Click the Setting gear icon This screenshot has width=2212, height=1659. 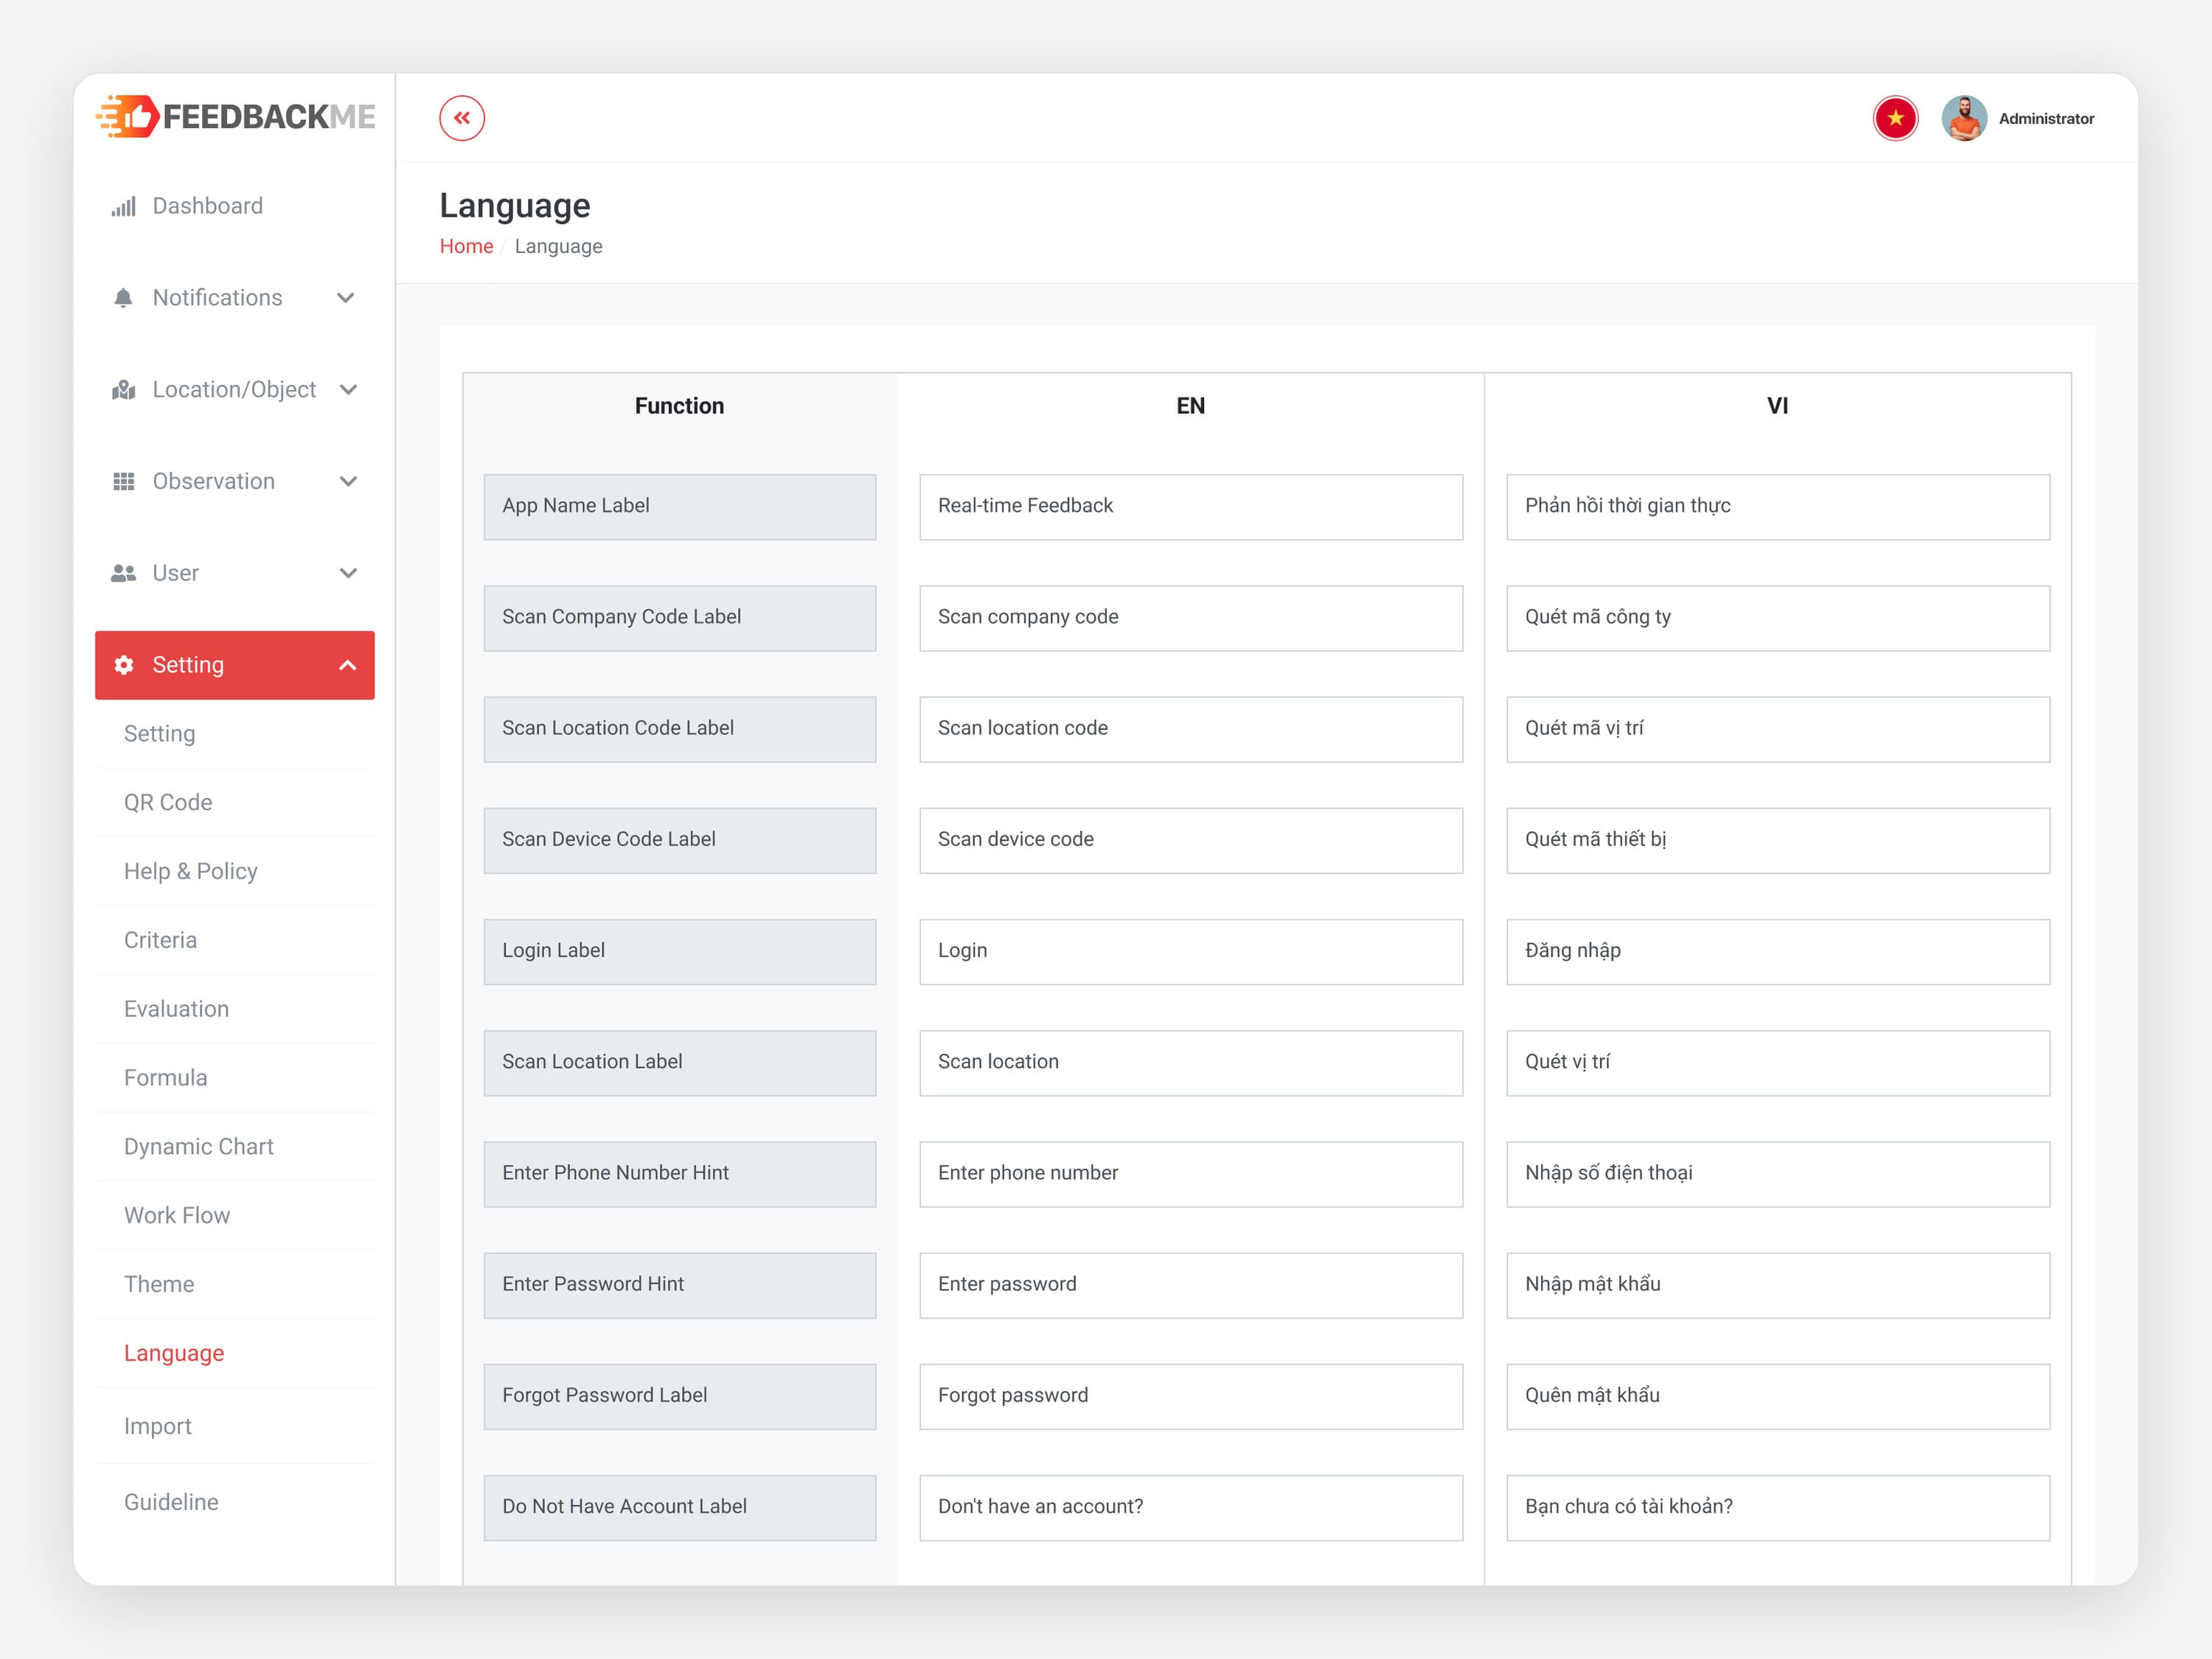coord(123,665)
